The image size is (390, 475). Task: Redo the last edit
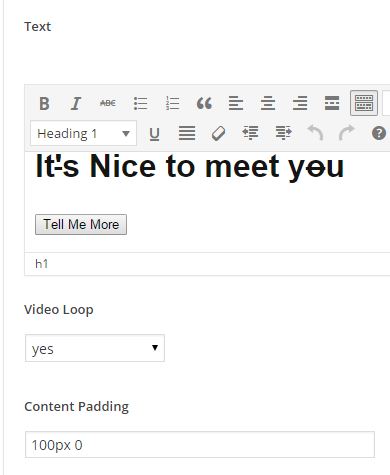[x=347, y=133]
